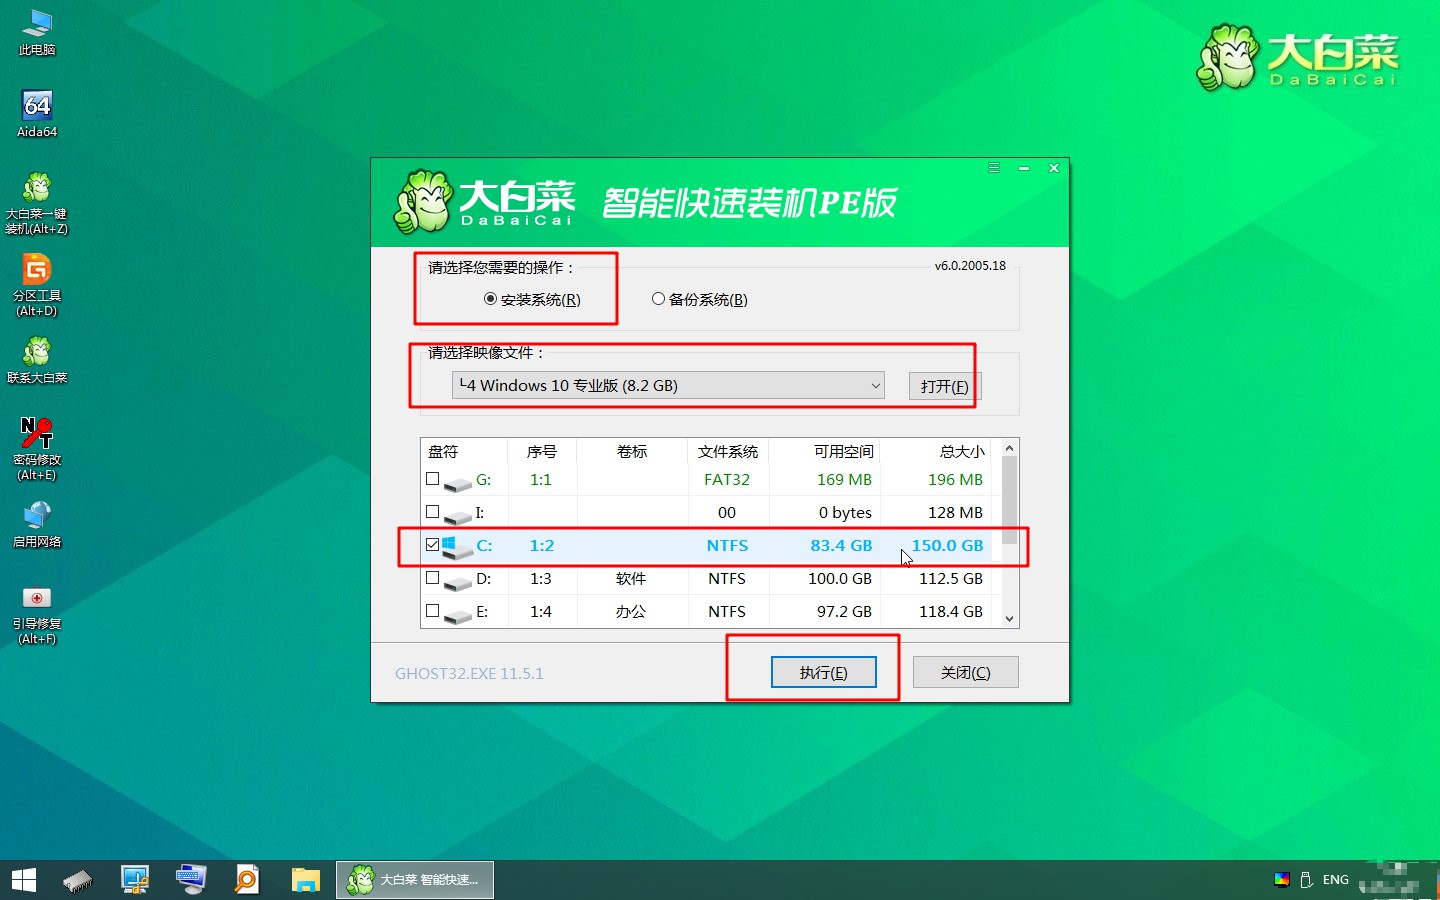1440x900 pixels.
Task: Select the 大白菜 智能快速 taskbar button
Action: click(414, 879)
